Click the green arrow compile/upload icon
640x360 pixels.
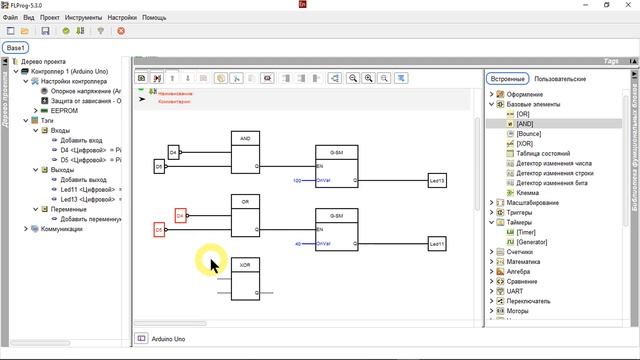pyautogui.click(x=80, y=31)
